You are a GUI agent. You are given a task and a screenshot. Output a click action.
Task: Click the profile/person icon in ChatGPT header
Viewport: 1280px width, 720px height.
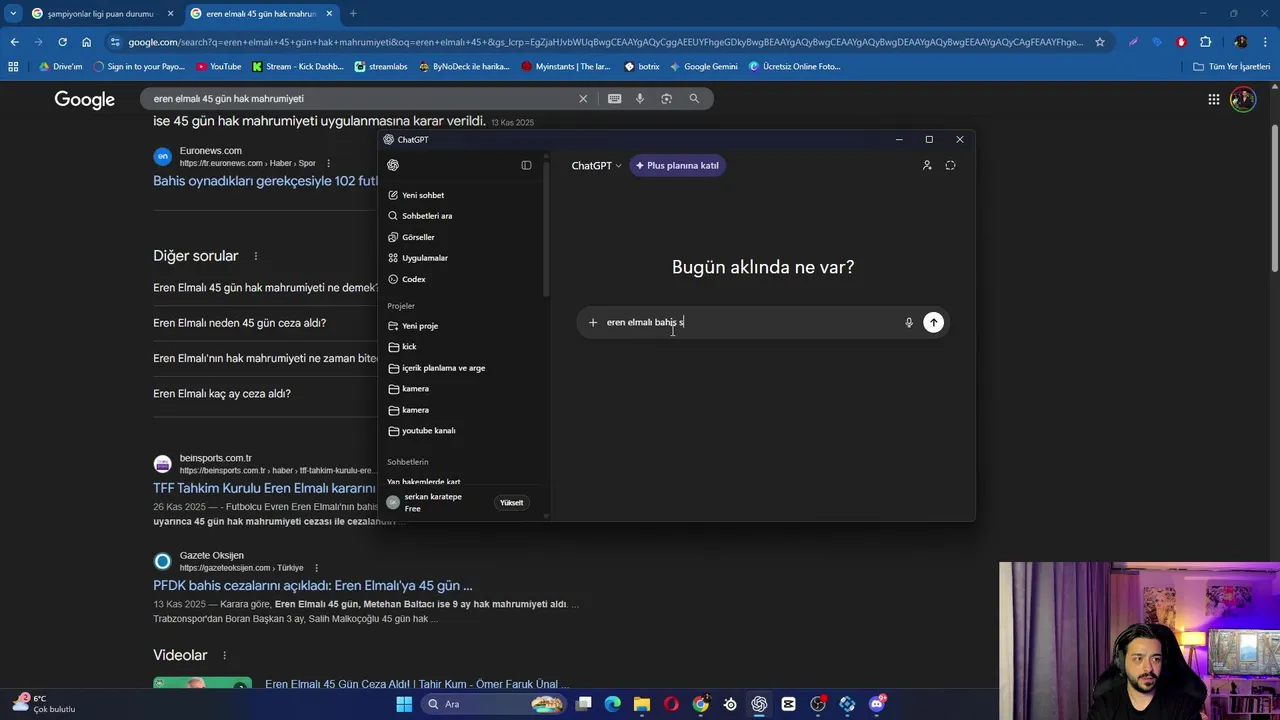927,165
